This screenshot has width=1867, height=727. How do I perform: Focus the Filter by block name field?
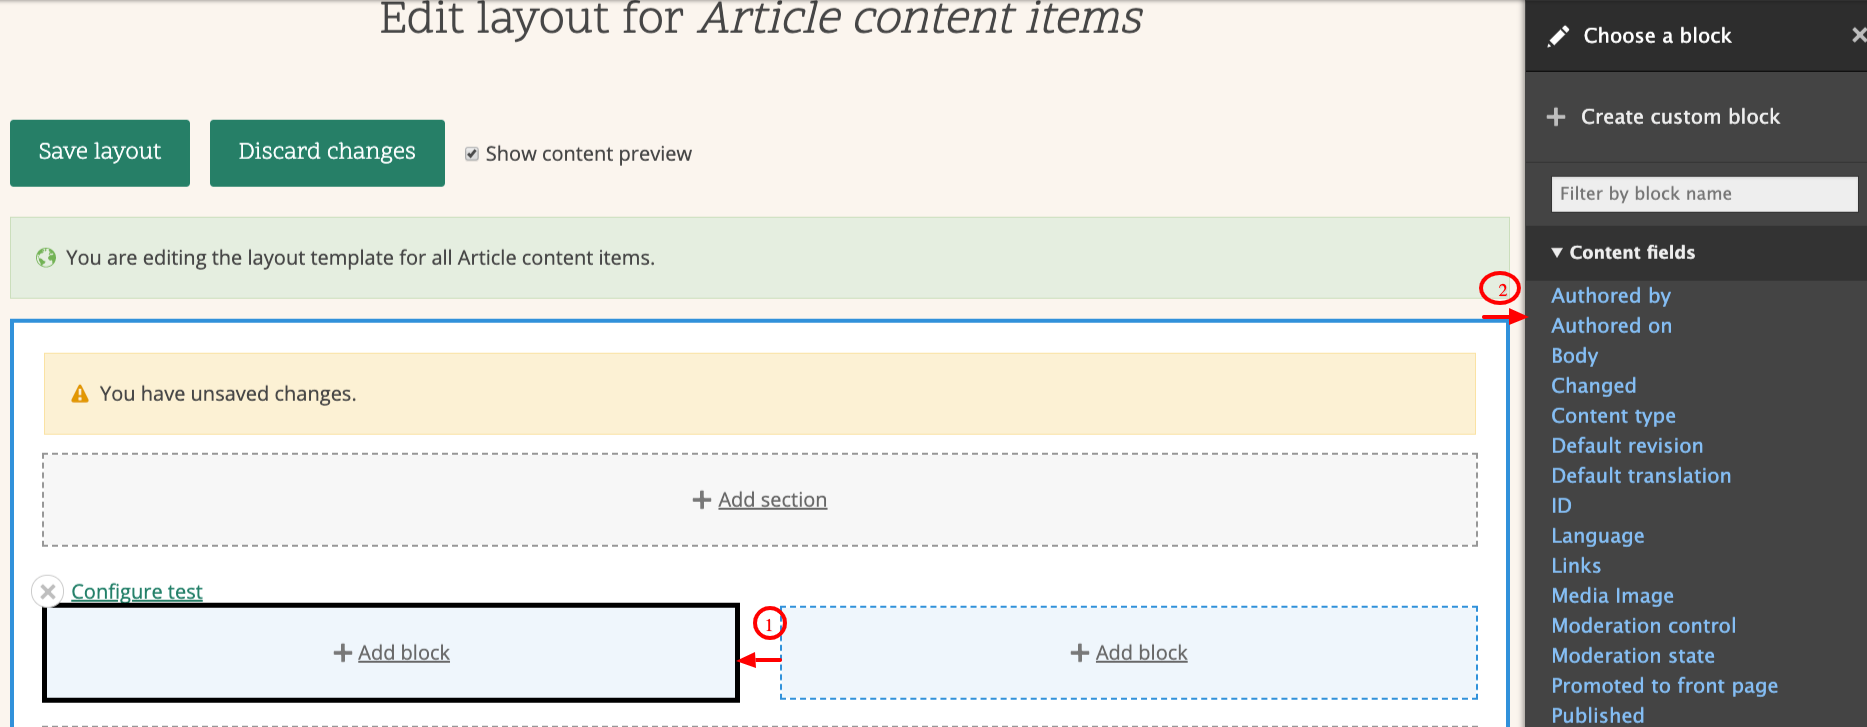[x=1703, y=194]
